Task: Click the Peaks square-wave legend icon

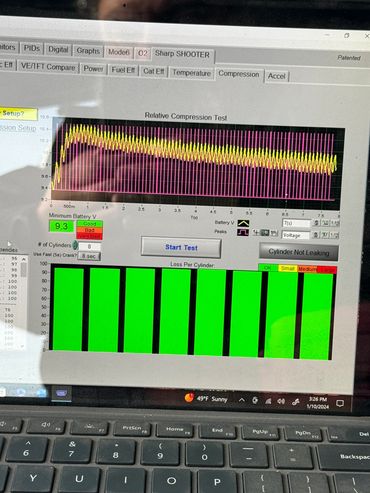Action: (243, 232)
